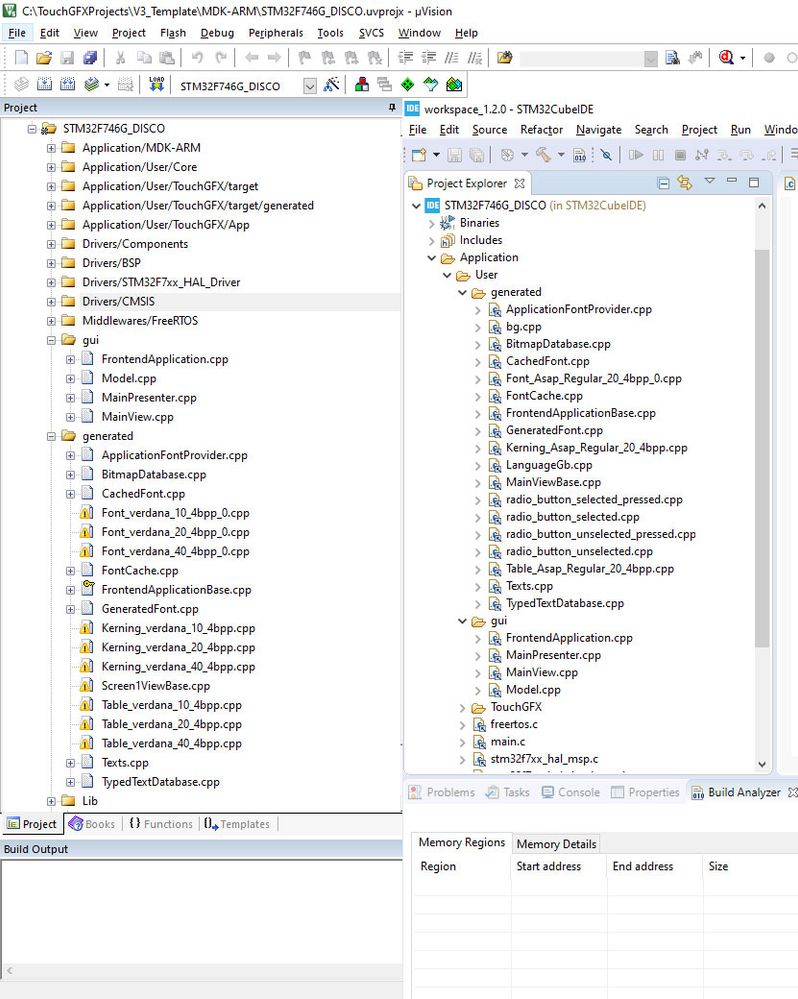Click the Undo arrow in µVision toolbar
This screenshot has height=999, width=798.
tap(197, 58)
